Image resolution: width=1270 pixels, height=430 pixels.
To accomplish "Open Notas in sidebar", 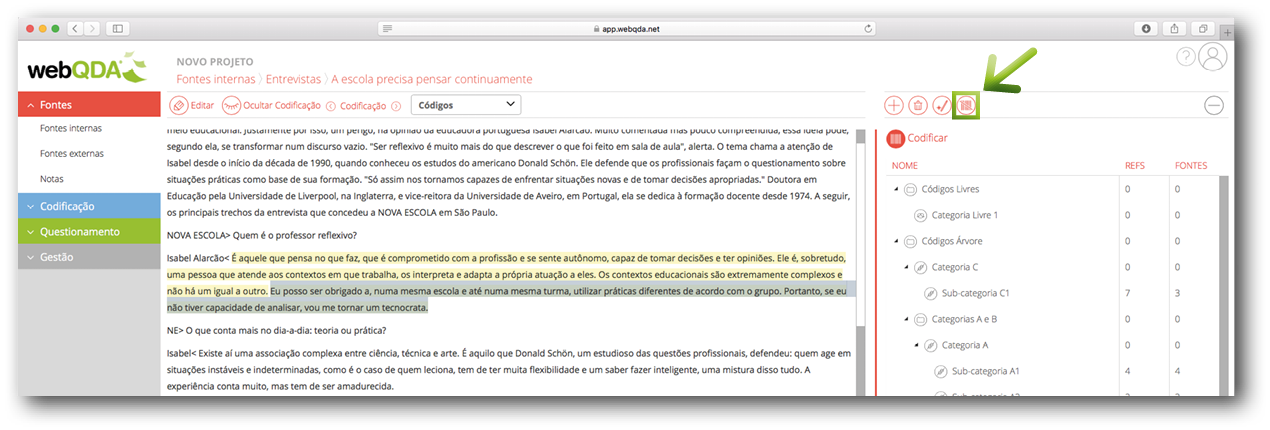I will (52, 178).
